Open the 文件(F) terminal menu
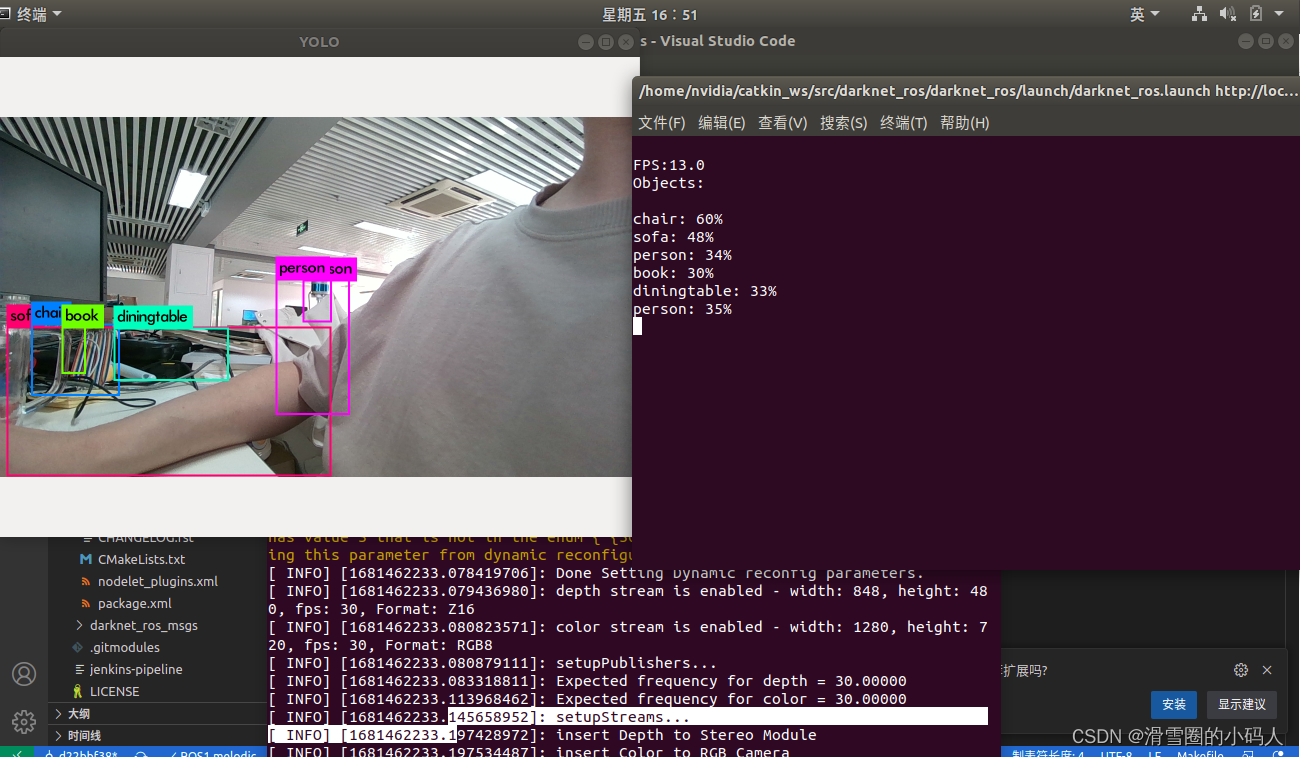This screenshot has height=757, width=1300. [662, 123]
